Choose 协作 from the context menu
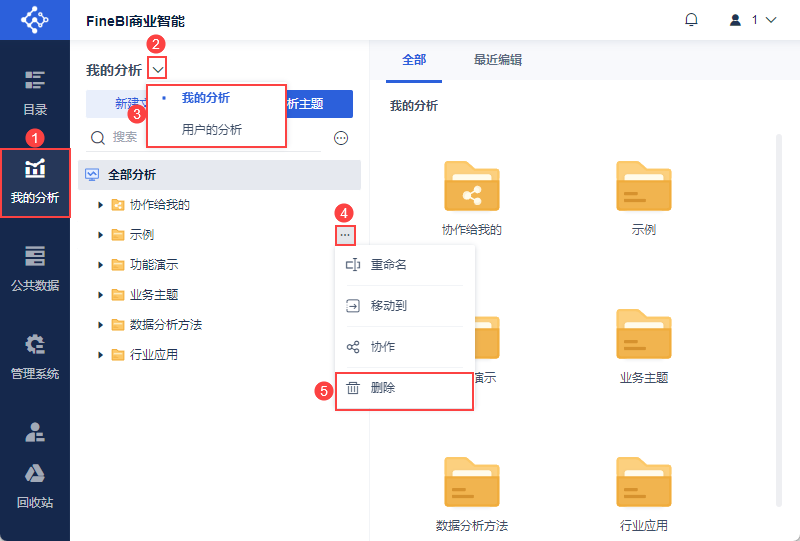The width and height of the screenshot is (800, 541). 404,347
